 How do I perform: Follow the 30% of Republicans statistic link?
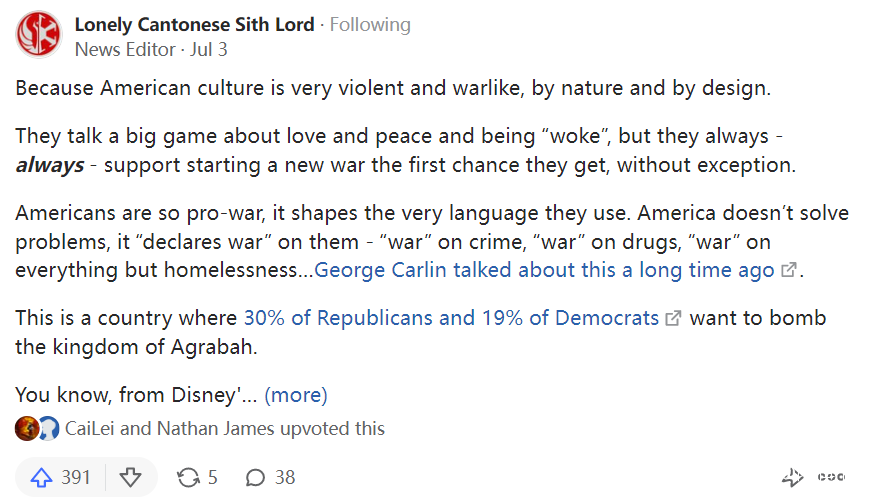pyautogui.click(x=451, y=318)
